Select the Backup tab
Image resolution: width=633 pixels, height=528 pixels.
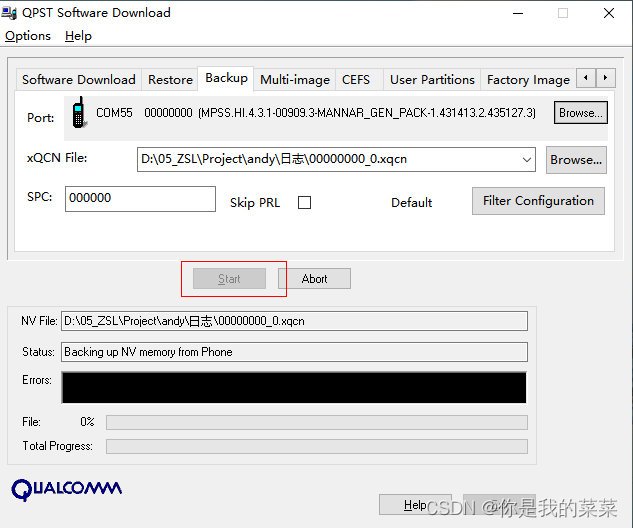click(x=226, y=78)
